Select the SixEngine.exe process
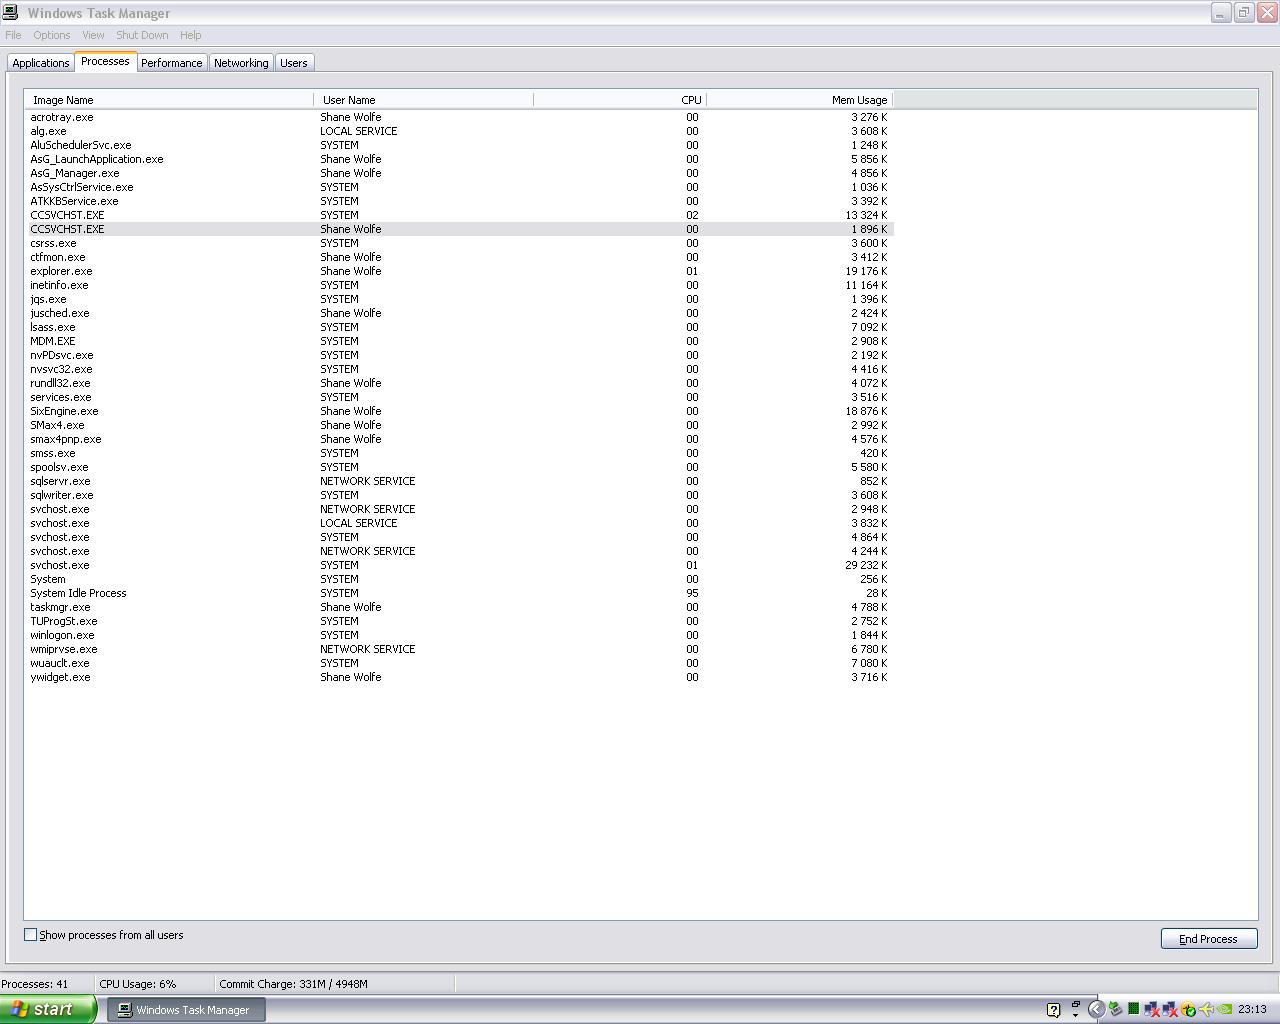This screenshot has height=1024, width=1280. coord(459,411)
